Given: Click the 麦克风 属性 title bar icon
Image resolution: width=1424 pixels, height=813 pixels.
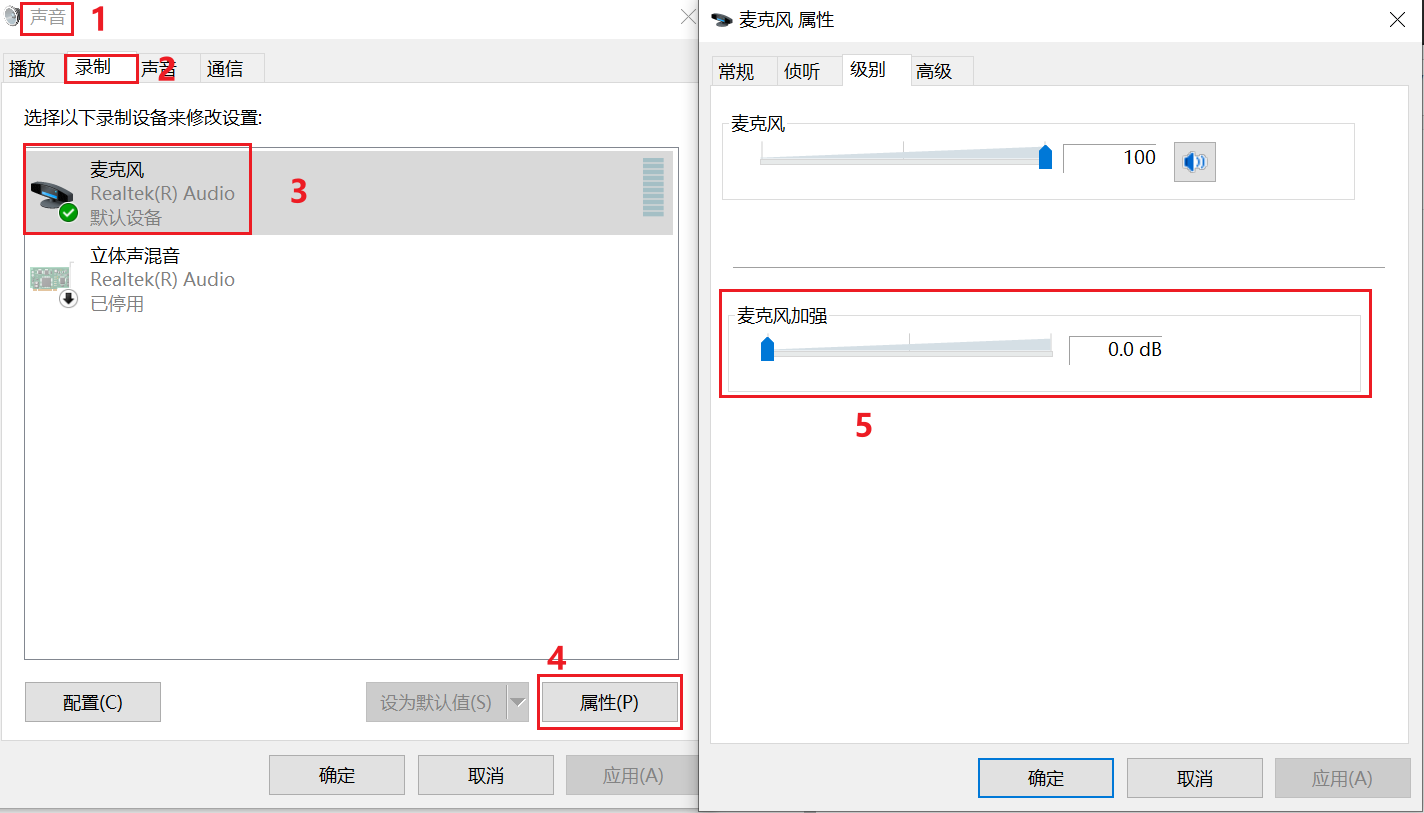Looking at the screenshot, I should coord(722,19).
